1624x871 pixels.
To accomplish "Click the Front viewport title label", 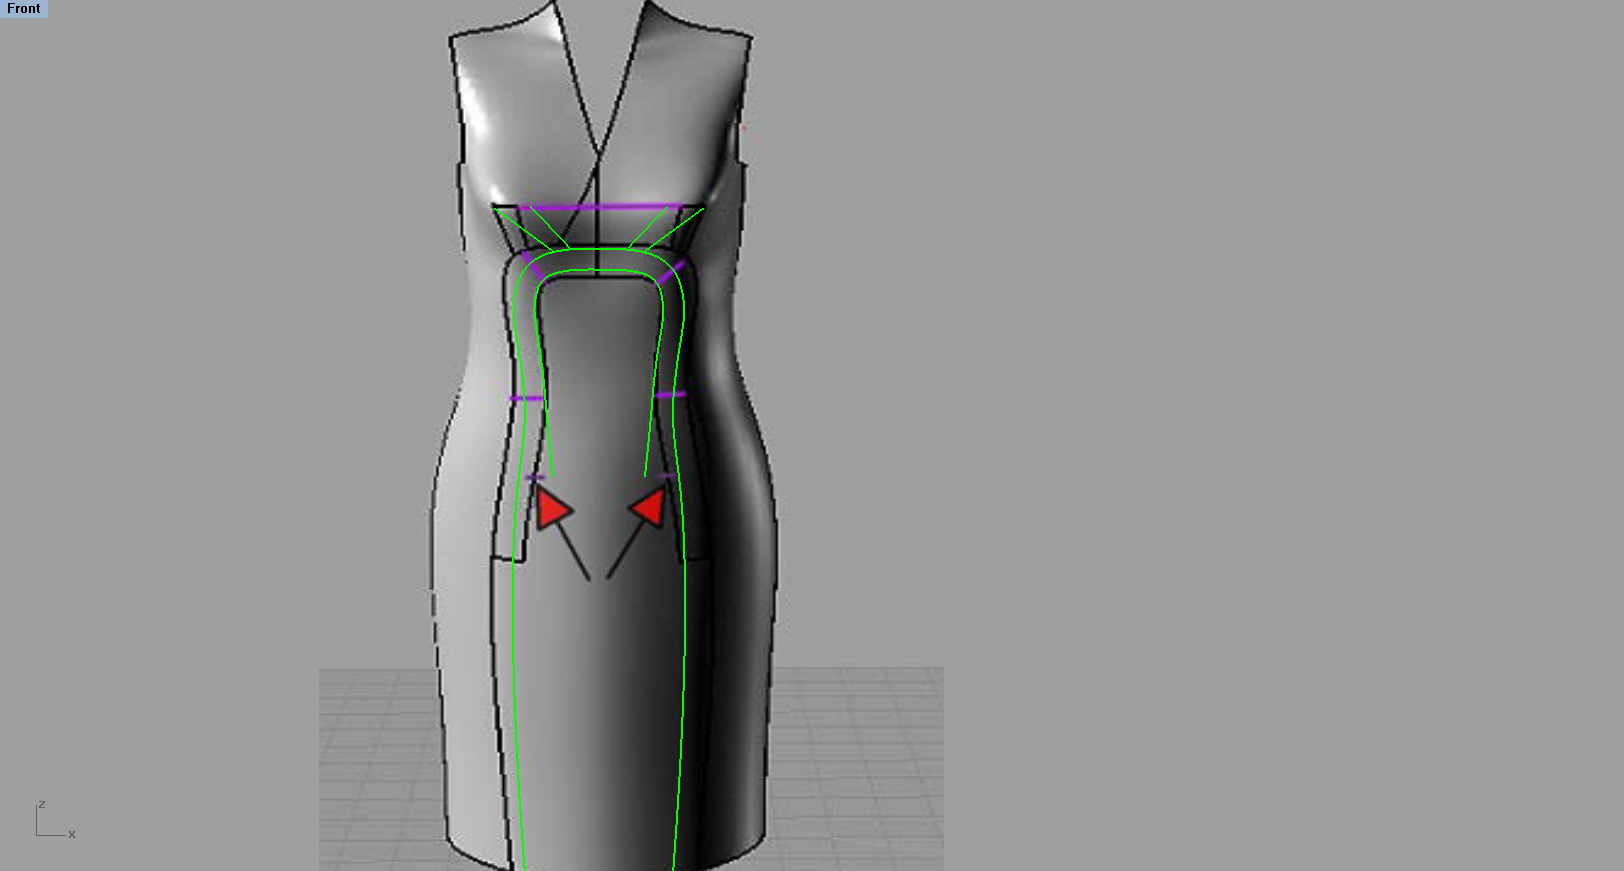I will click(24, 9).
